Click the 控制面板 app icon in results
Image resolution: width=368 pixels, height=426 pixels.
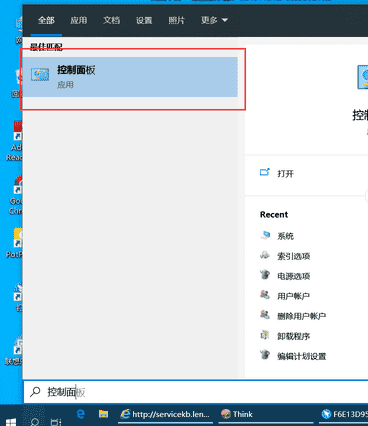tap(40, 74)
